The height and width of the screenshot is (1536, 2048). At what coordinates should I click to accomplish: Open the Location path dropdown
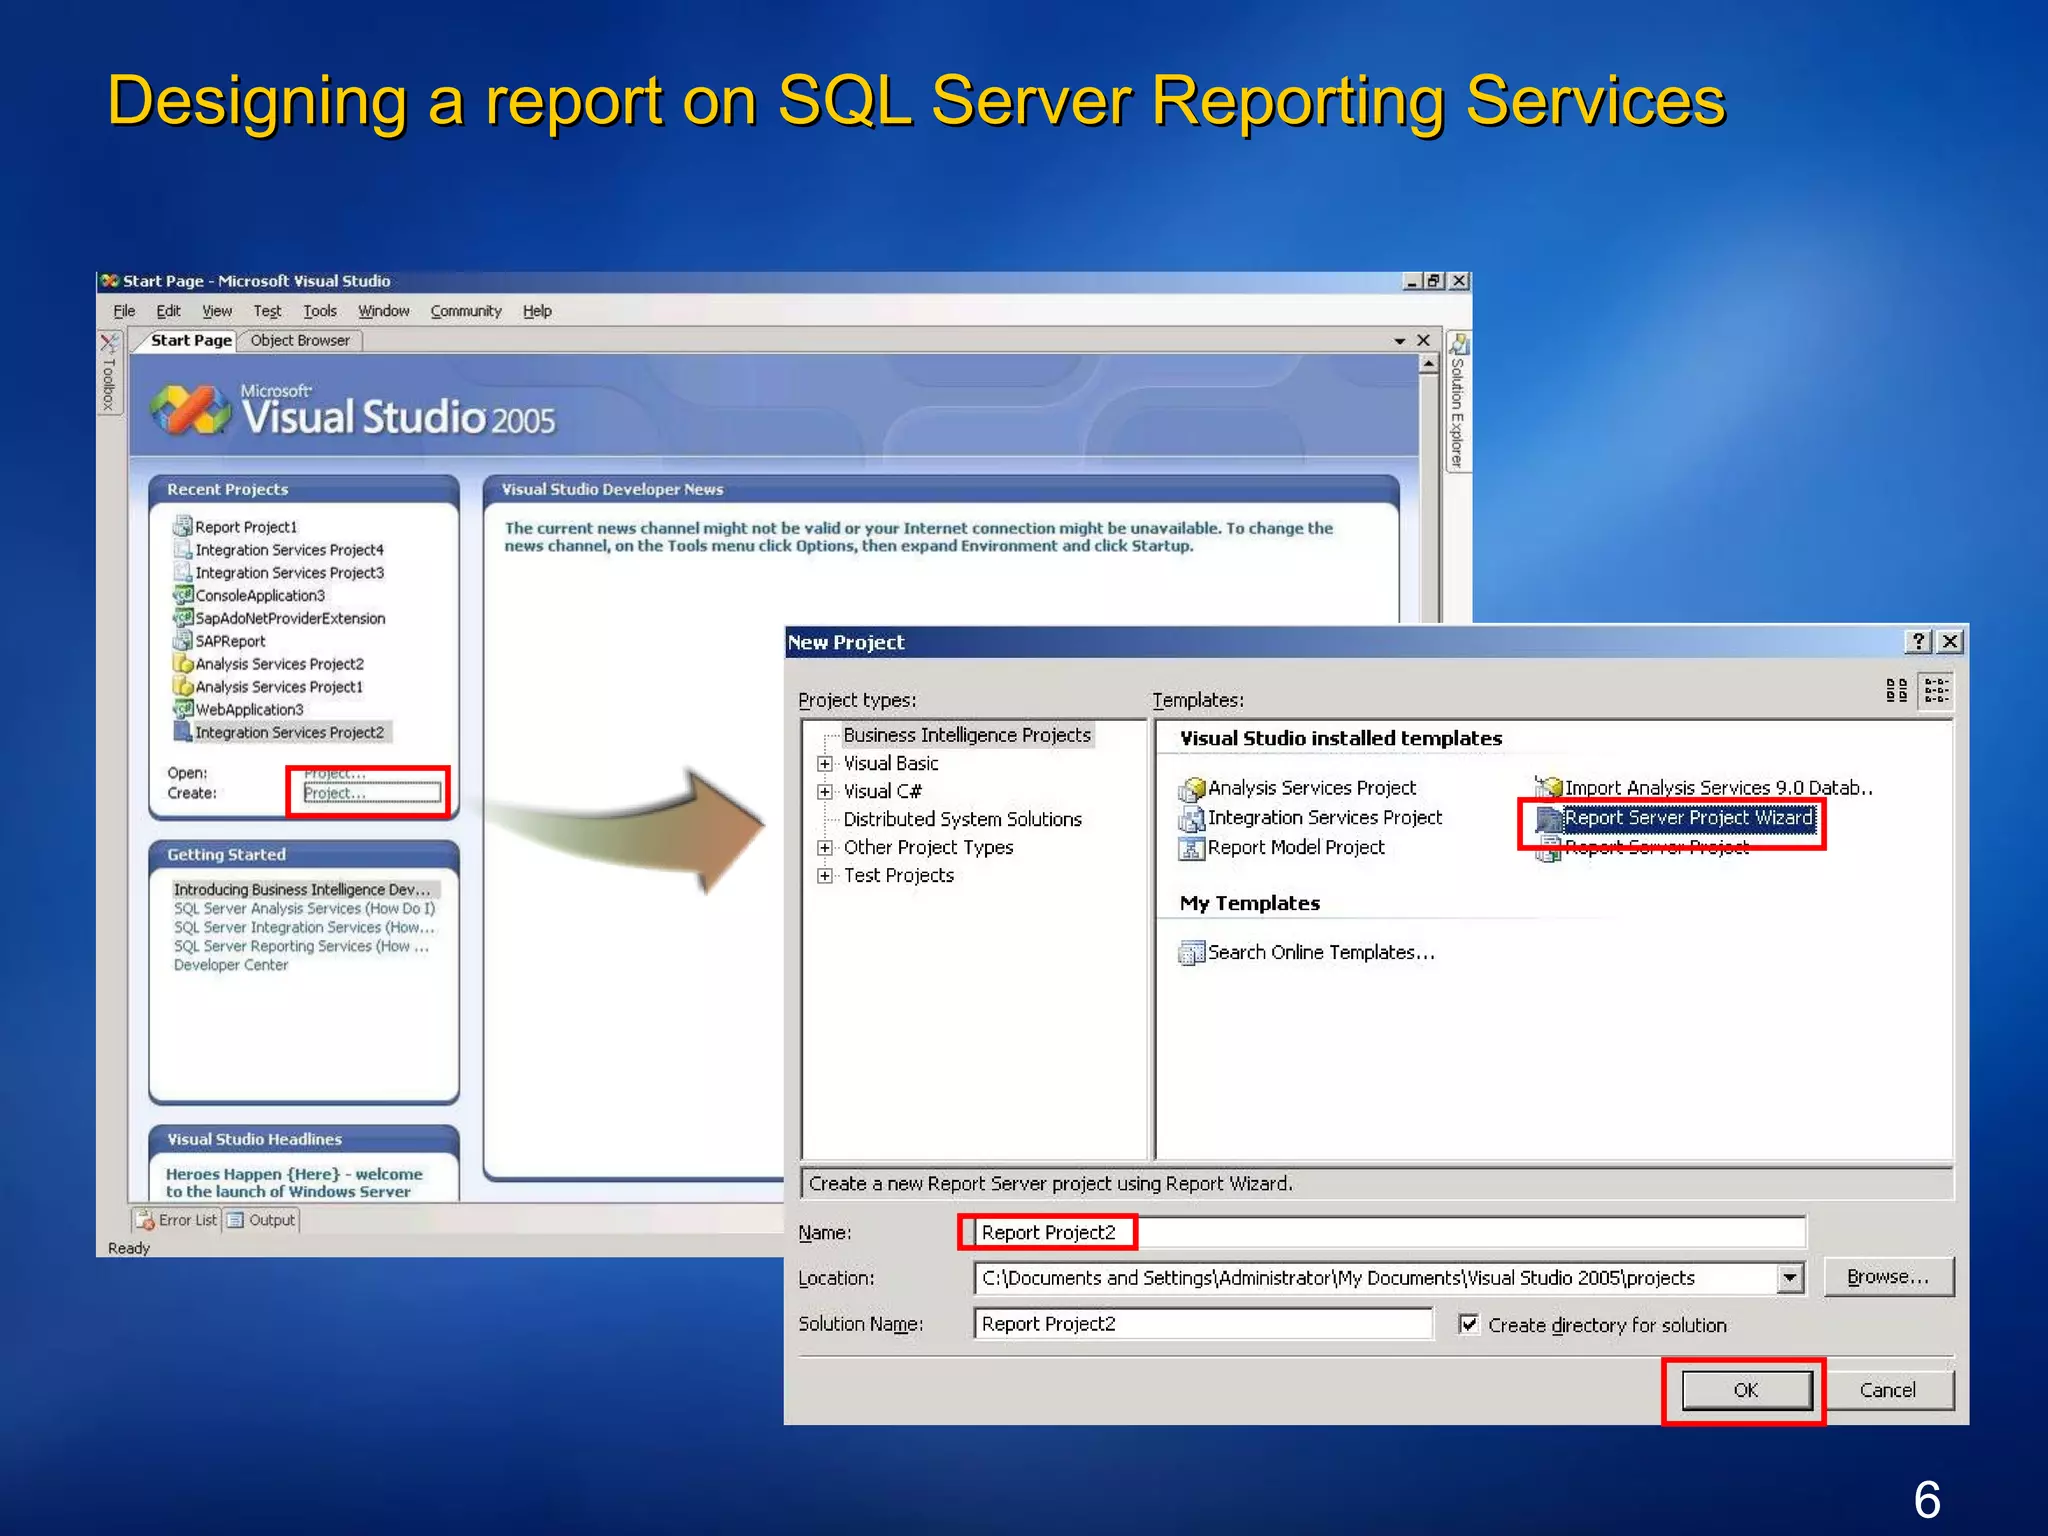pyautogui.click(x=1789, y=1278)
